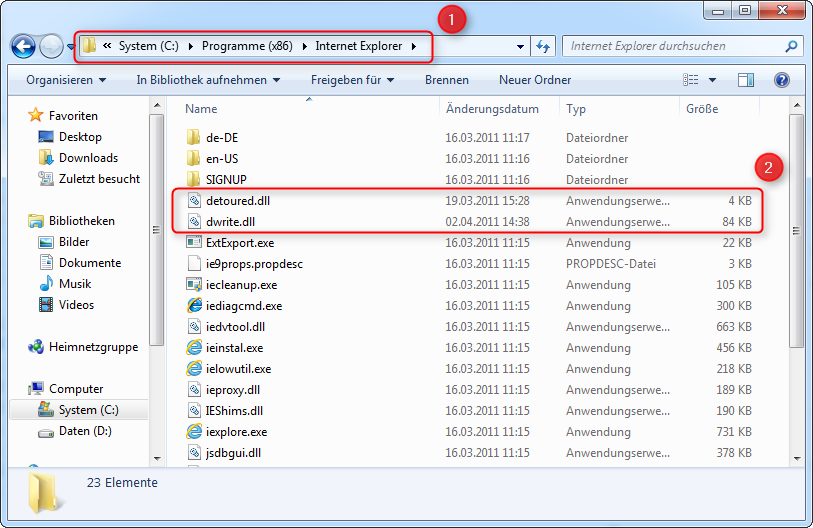Select the jsdbgui.dll icon
The height and width of the screenshot is (528, 813).
tap(194, 453)
